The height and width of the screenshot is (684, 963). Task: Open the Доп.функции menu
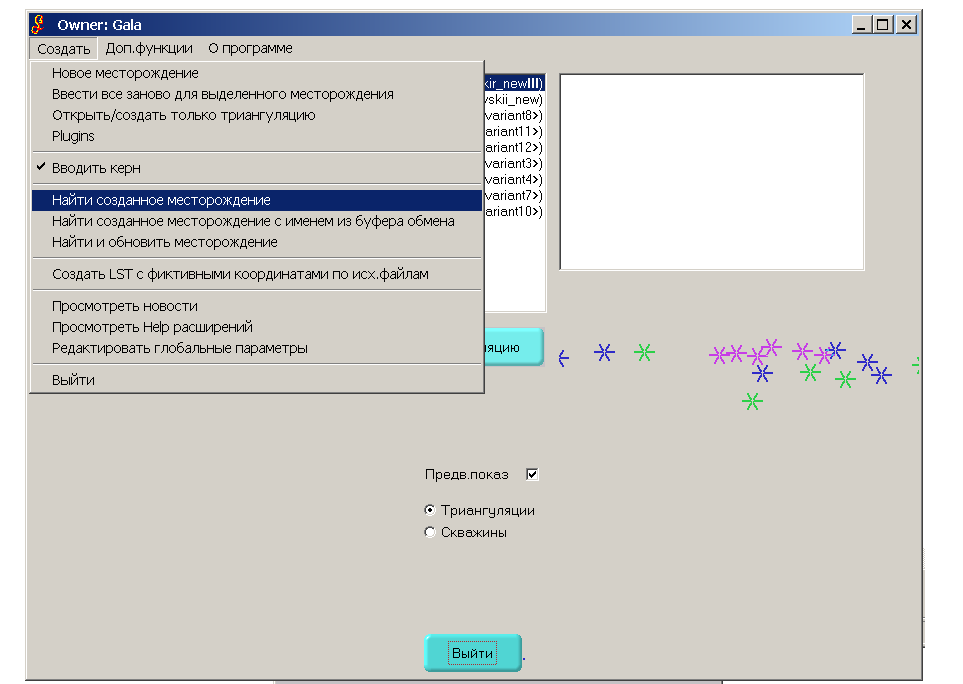coord(149,48)
